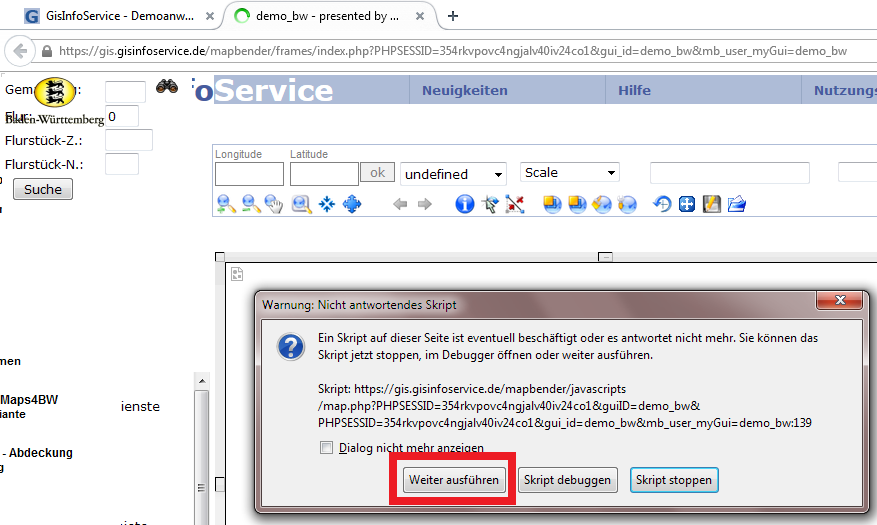
Task: Click the wide text field right of Scale
Action: click(x=729, y=173)
